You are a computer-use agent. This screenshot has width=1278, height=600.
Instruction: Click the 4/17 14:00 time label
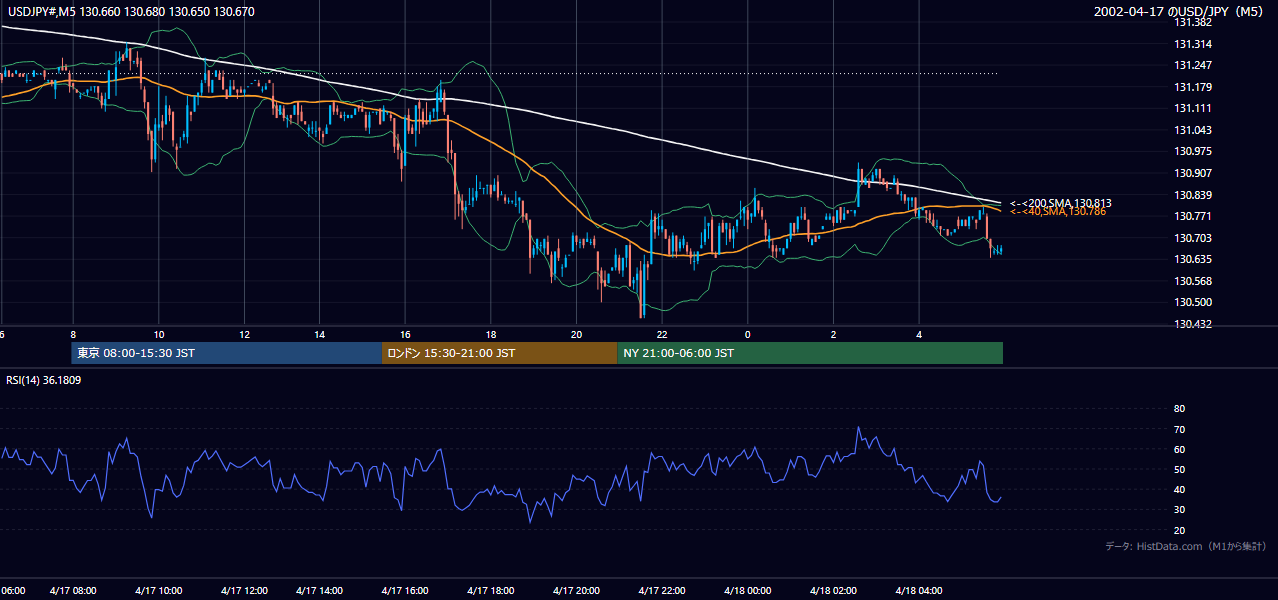(319, 591)
